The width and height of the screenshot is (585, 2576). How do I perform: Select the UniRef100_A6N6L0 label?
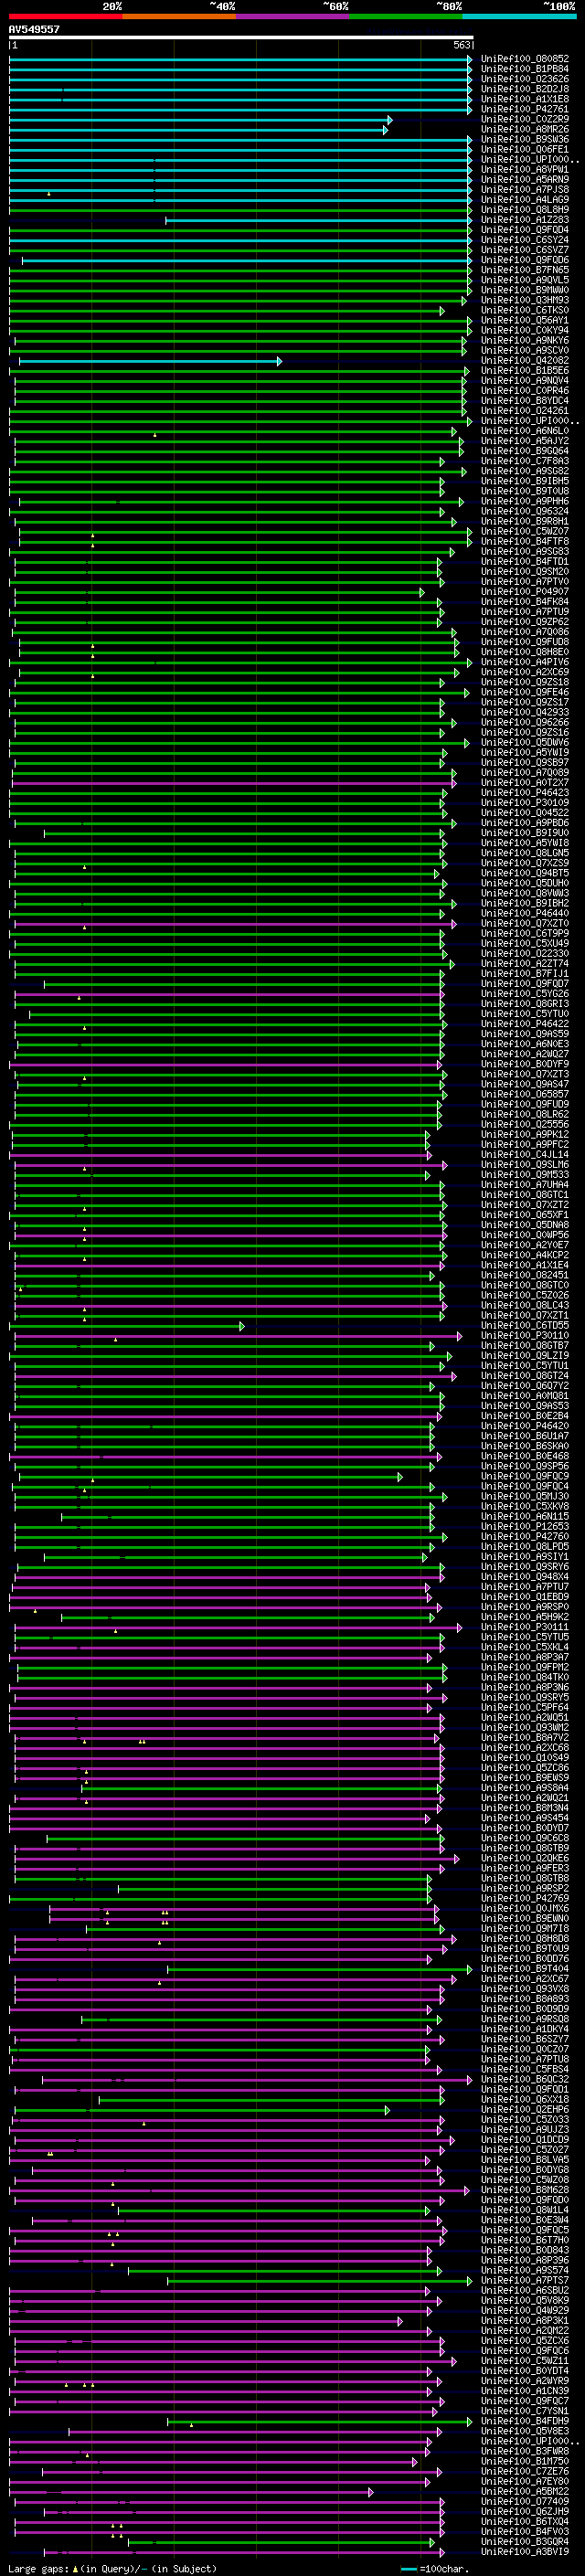525,431
